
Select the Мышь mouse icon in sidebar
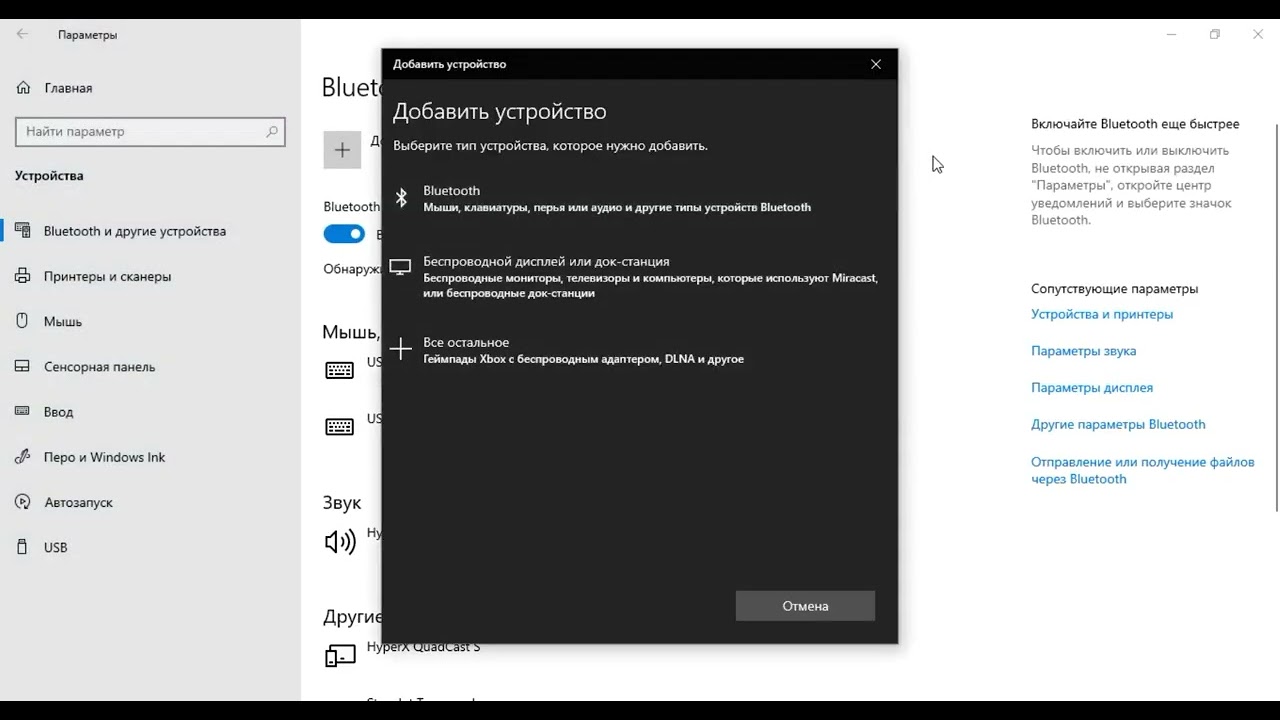coord(23,321)
